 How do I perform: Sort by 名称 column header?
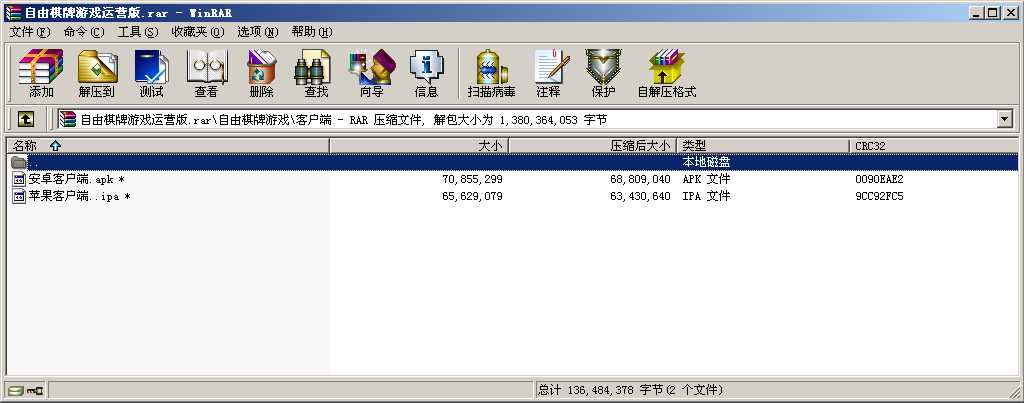(168, 146)
